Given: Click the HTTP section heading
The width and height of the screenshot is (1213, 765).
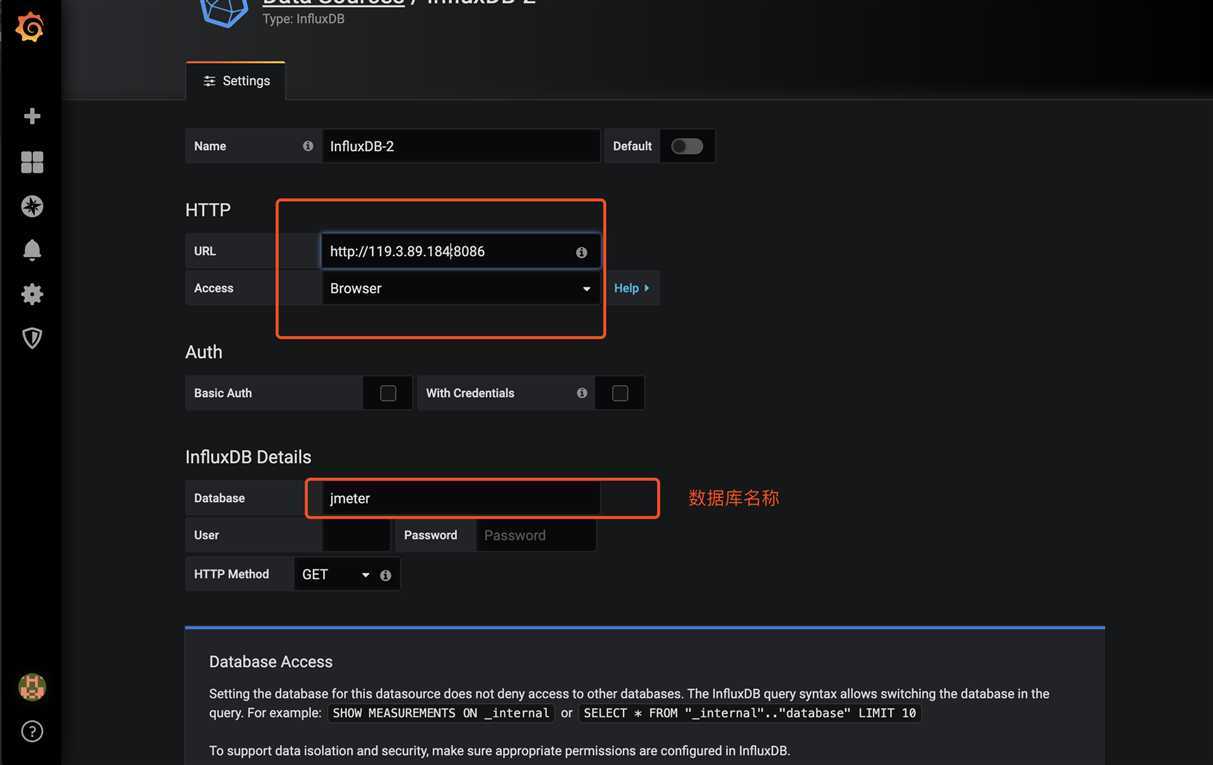Looking at the screenshot, I should [x=208, y=210].
